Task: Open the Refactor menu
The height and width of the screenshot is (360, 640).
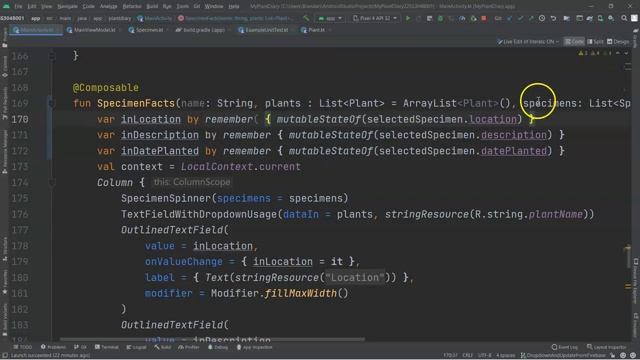Action: click(x=131, y=6)
